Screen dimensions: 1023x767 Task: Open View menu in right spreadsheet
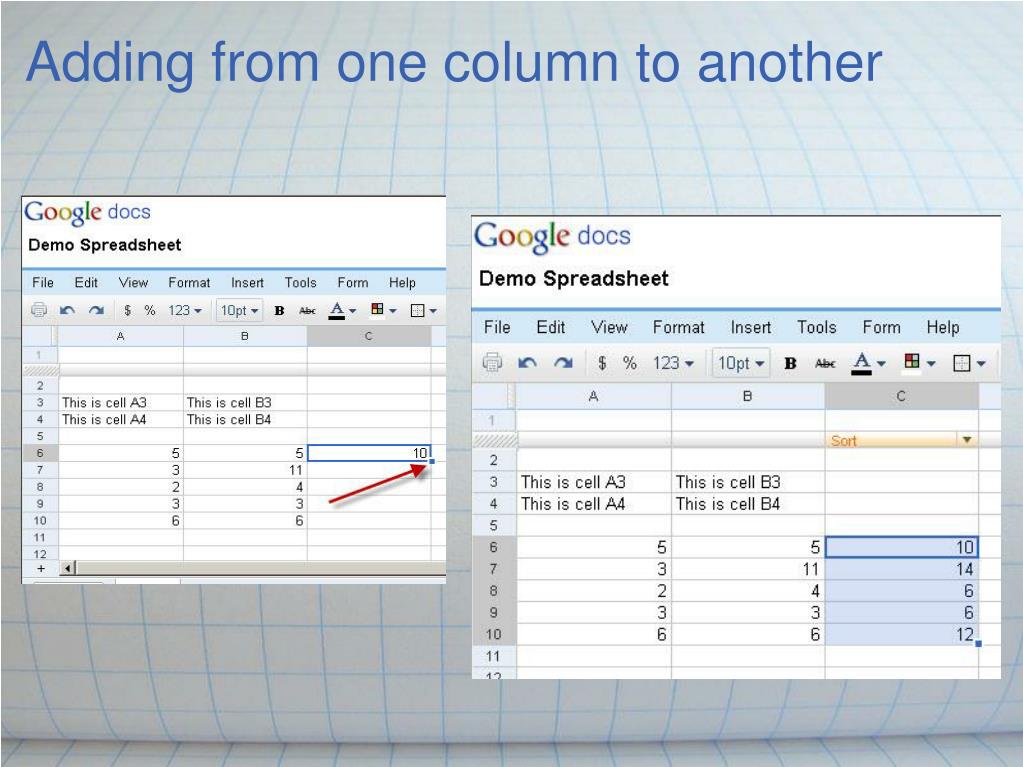609,327
